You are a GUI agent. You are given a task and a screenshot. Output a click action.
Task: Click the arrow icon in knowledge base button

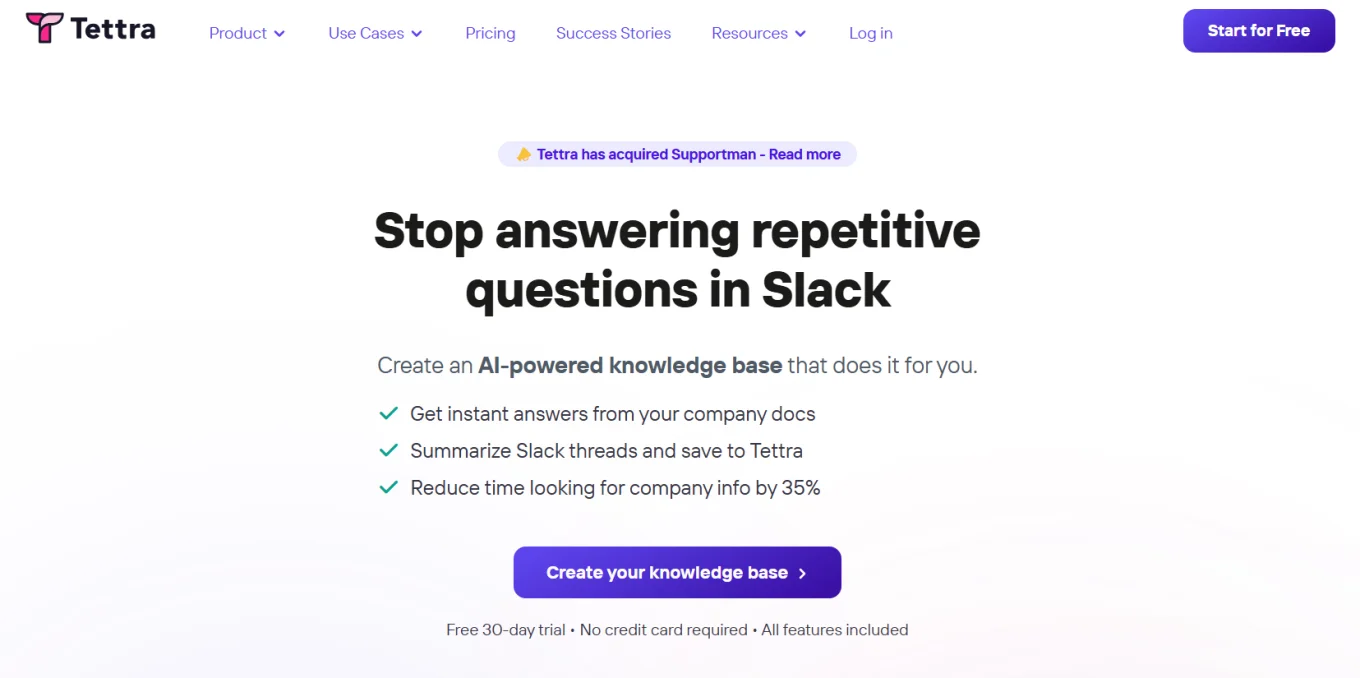(802, 573)
